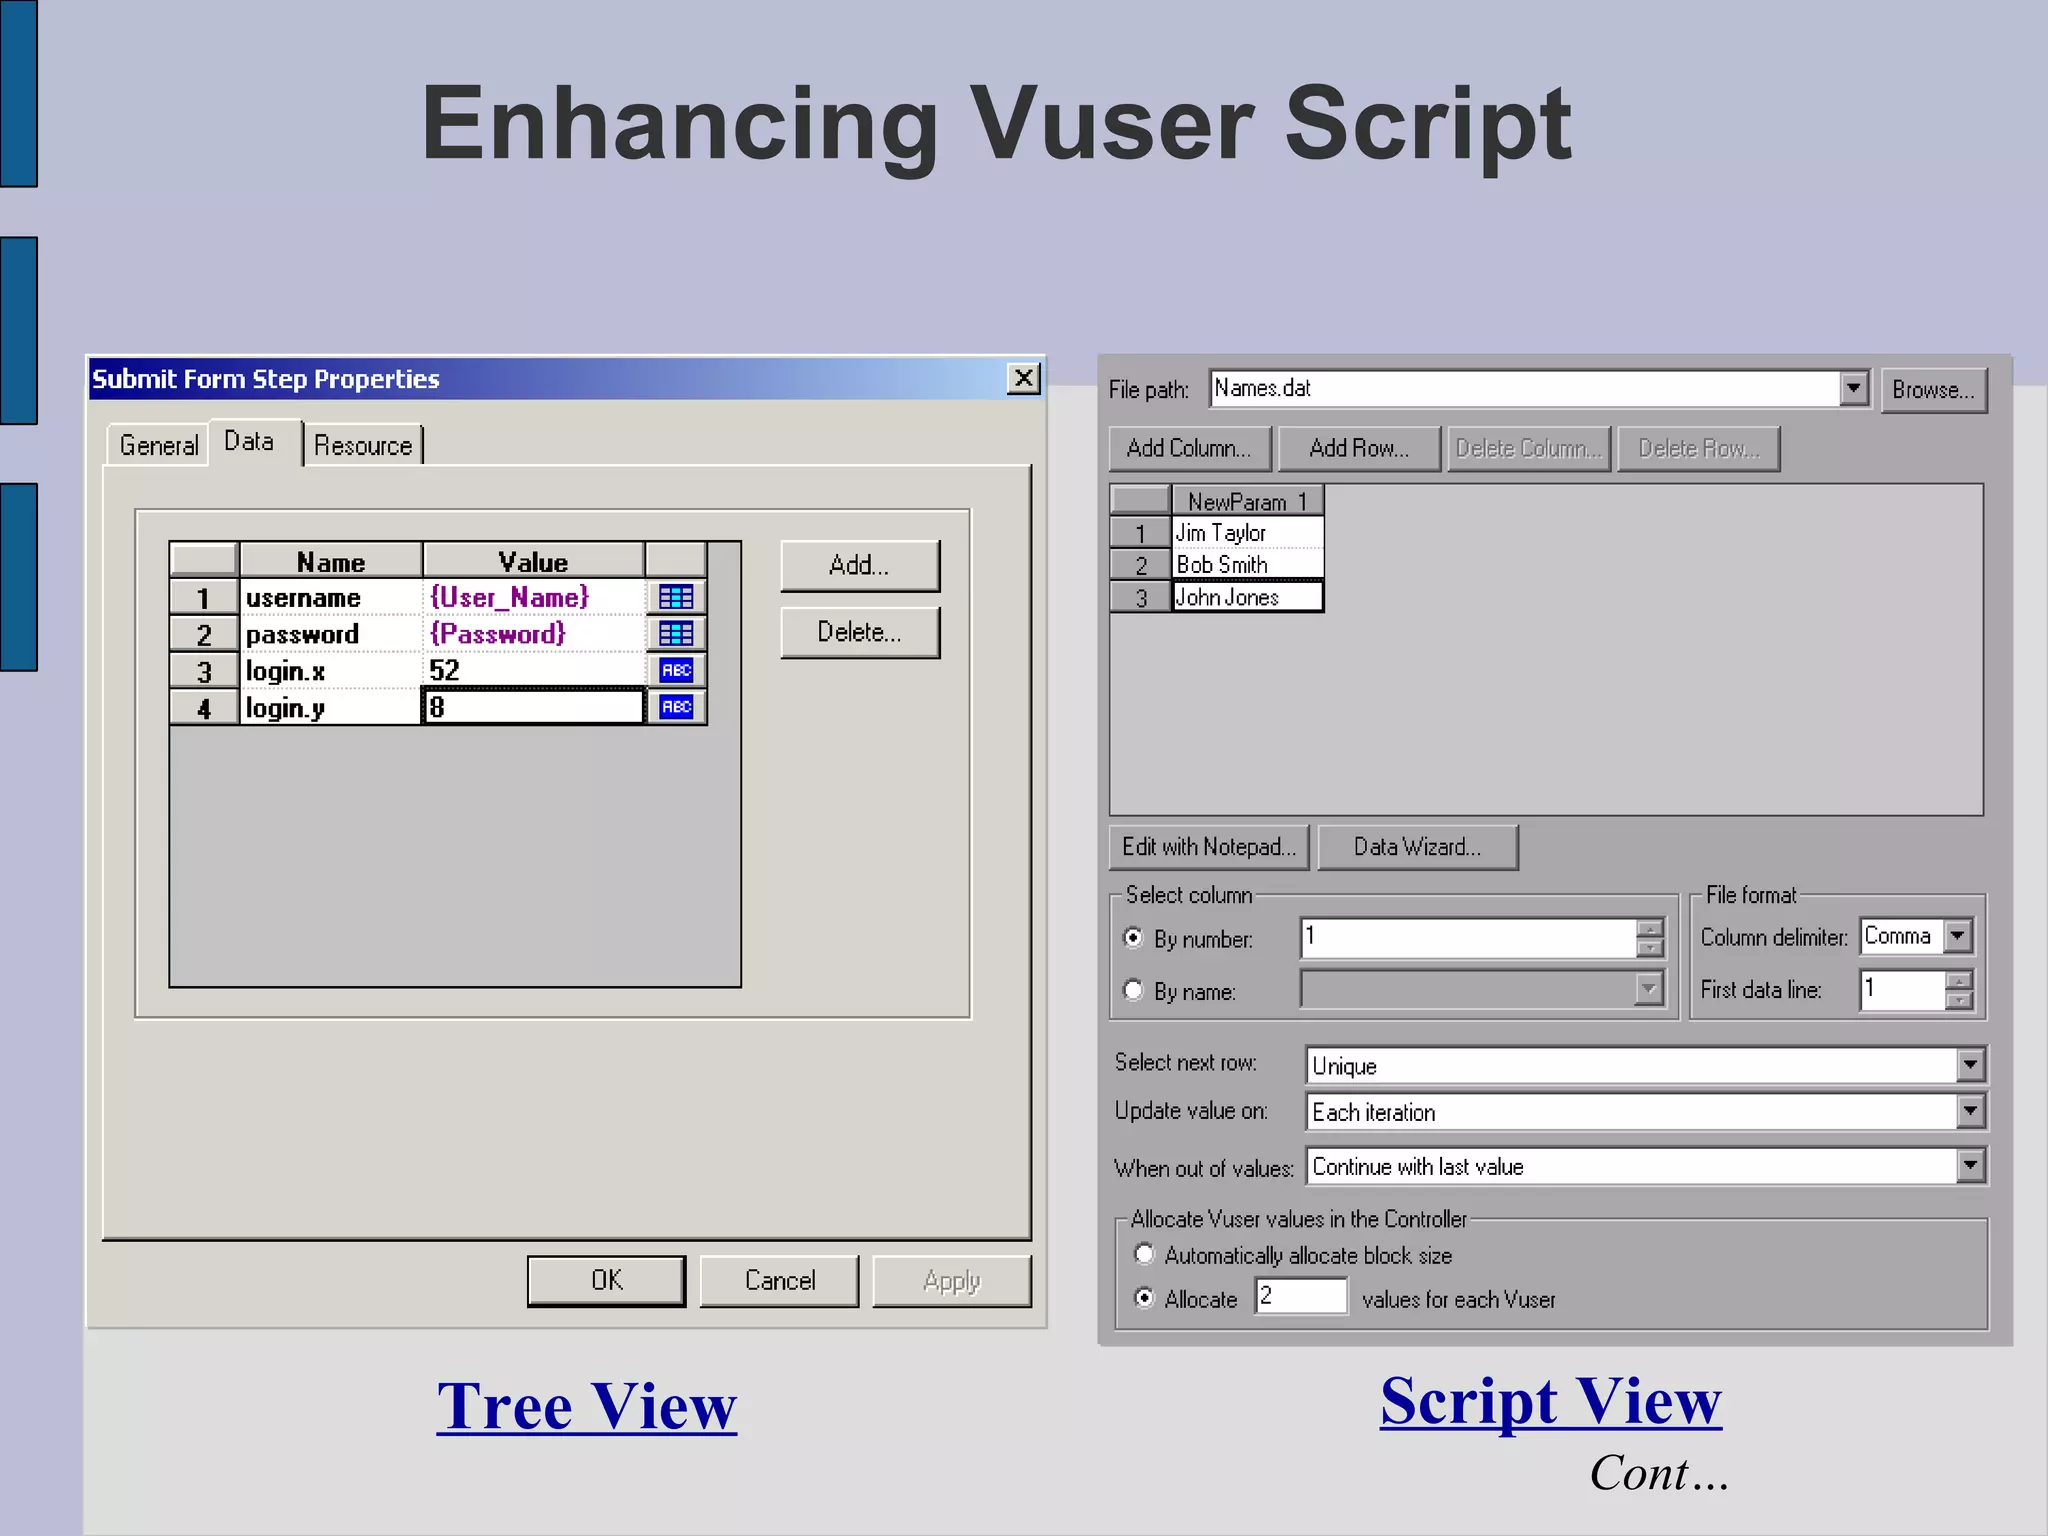Click Edit with Notepad... button
This screenshot has width=2048, height=1536.
tap(1209, 847)
